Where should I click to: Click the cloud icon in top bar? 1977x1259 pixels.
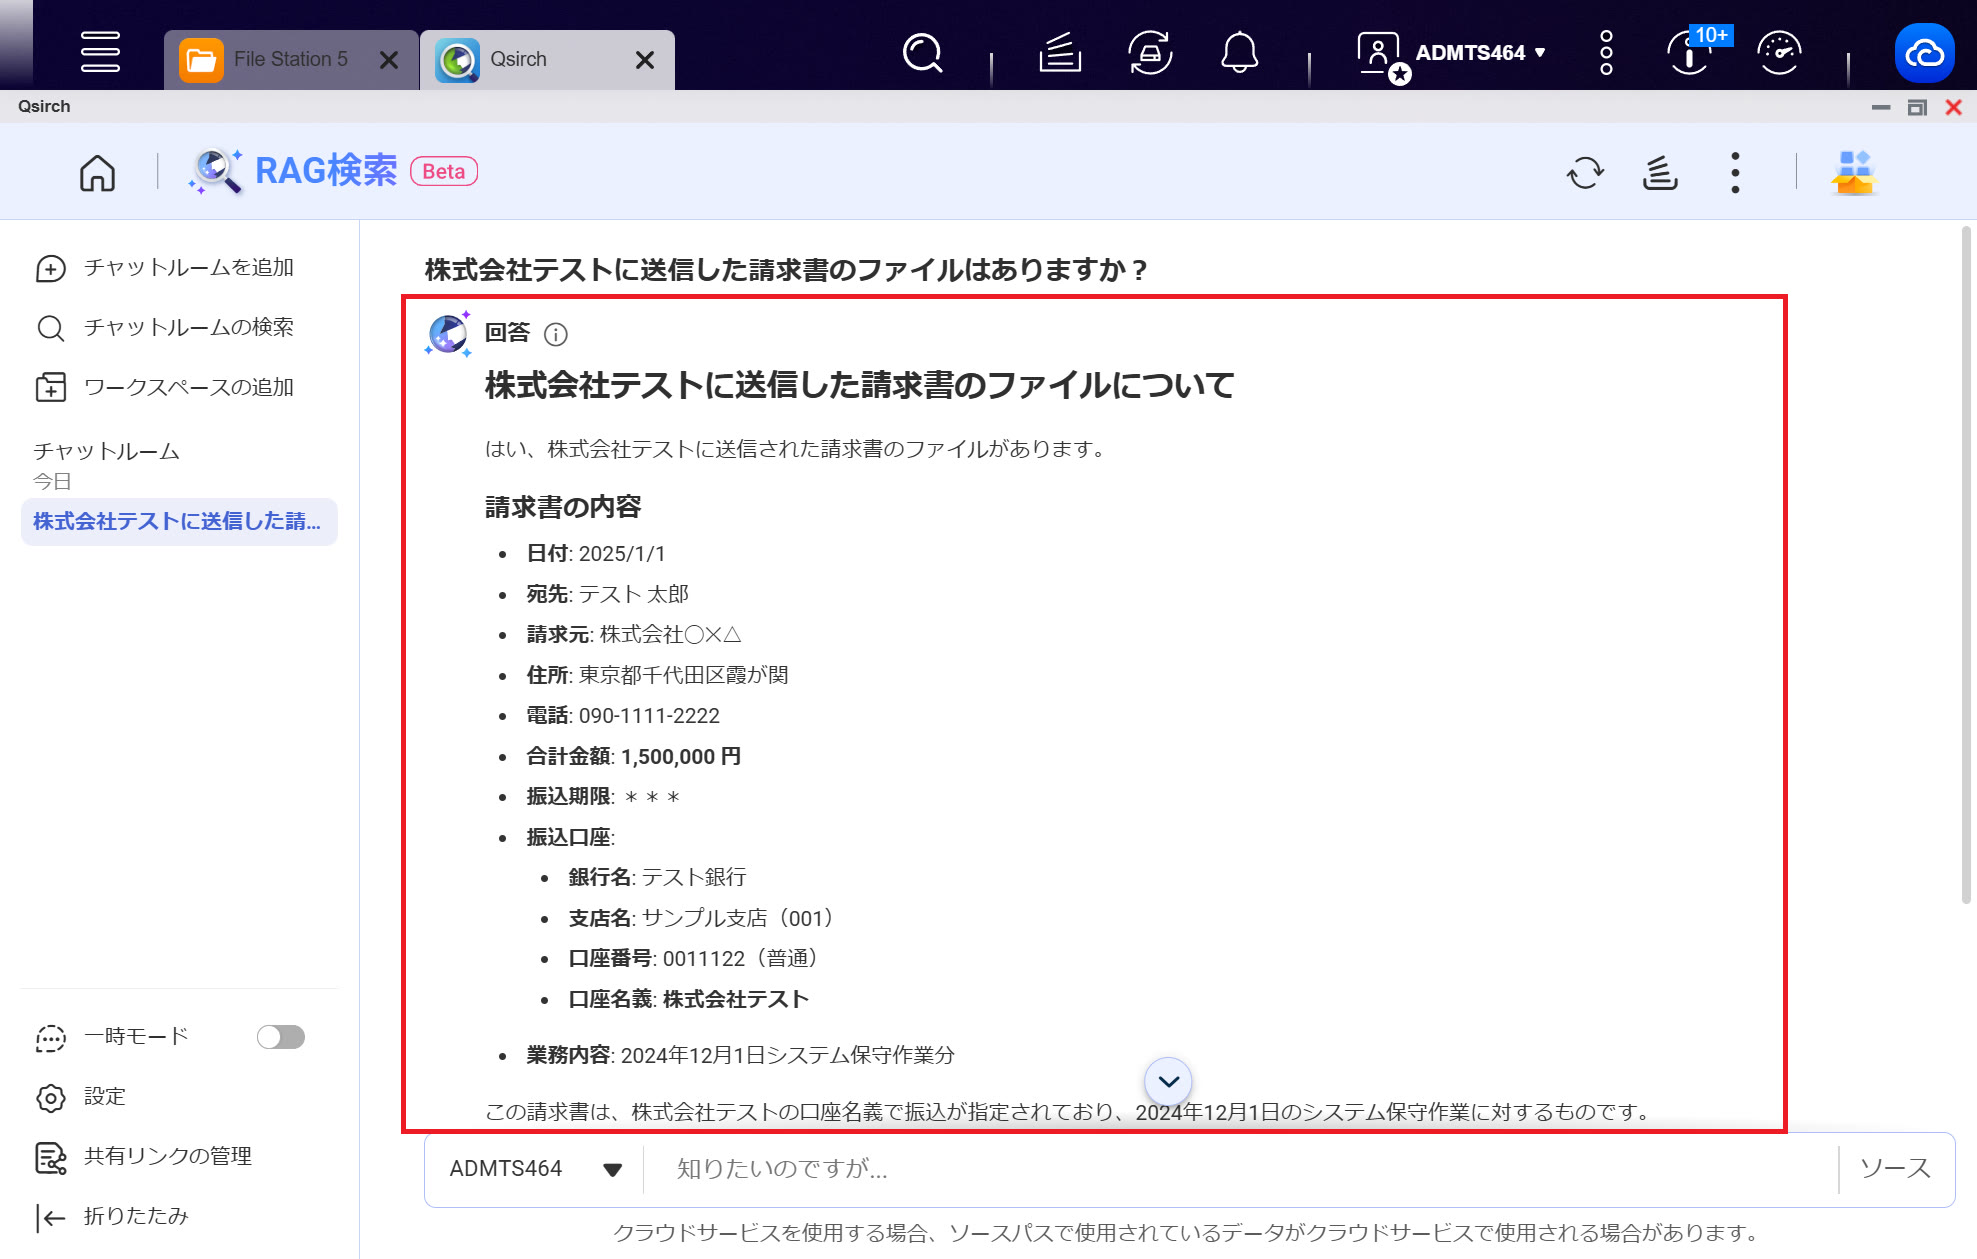(1924, 53)
